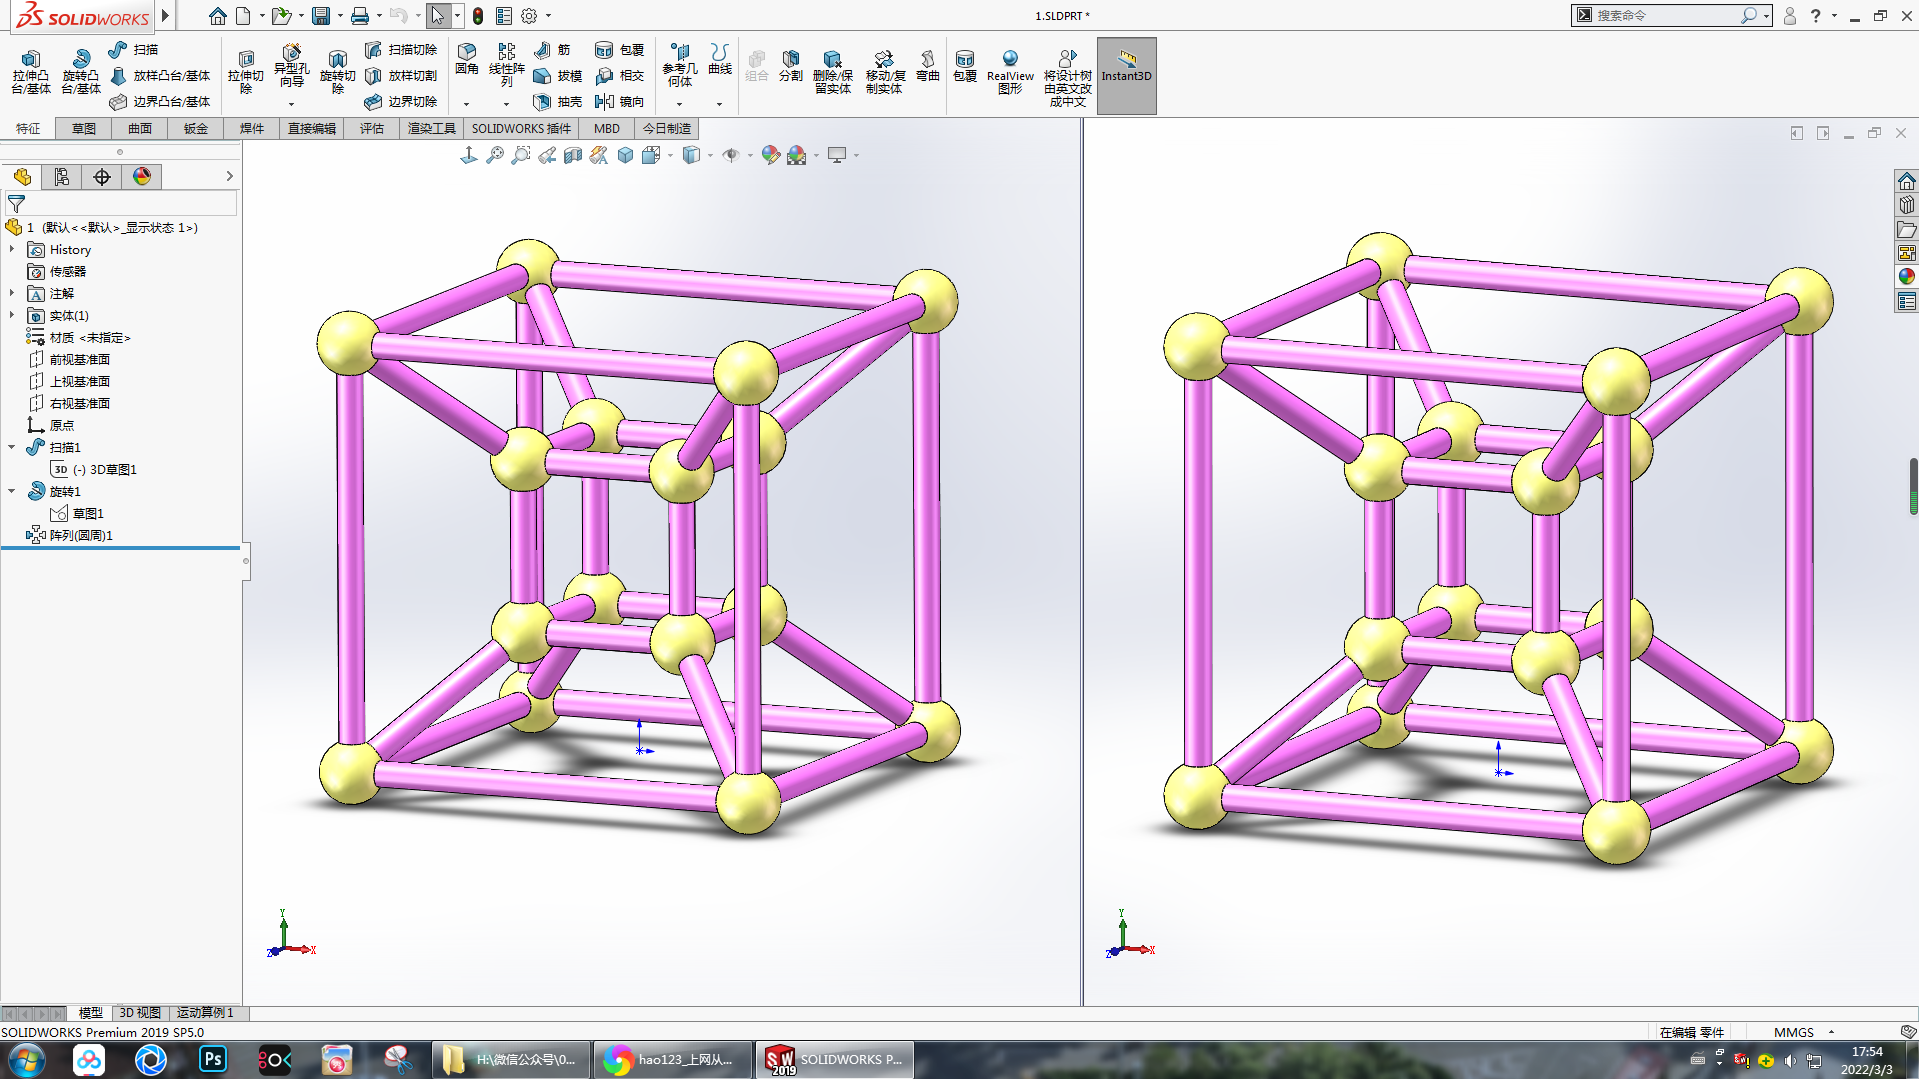The width and height of the screenshot is (1919, 1079).
Task: Select the 弯曲 flex tool
Action: pyautogui.click(x=928, y=66)
